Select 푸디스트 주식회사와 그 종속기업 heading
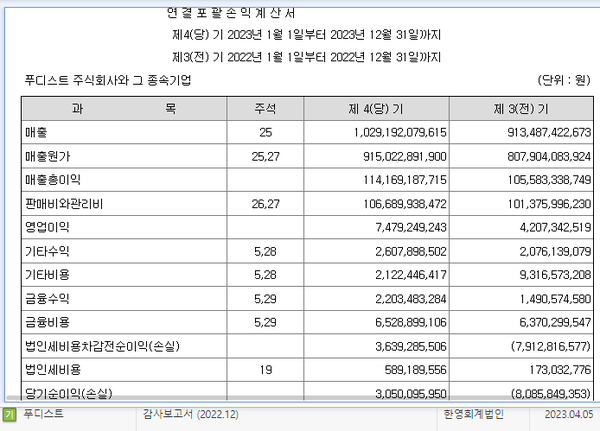 coord(108,80)
